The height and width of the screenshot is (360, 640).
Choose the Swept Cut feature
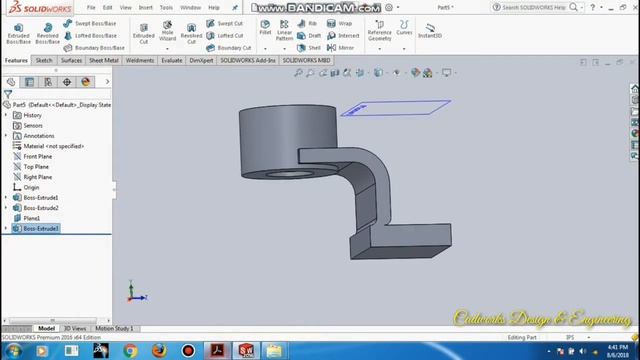coord(224,24)
